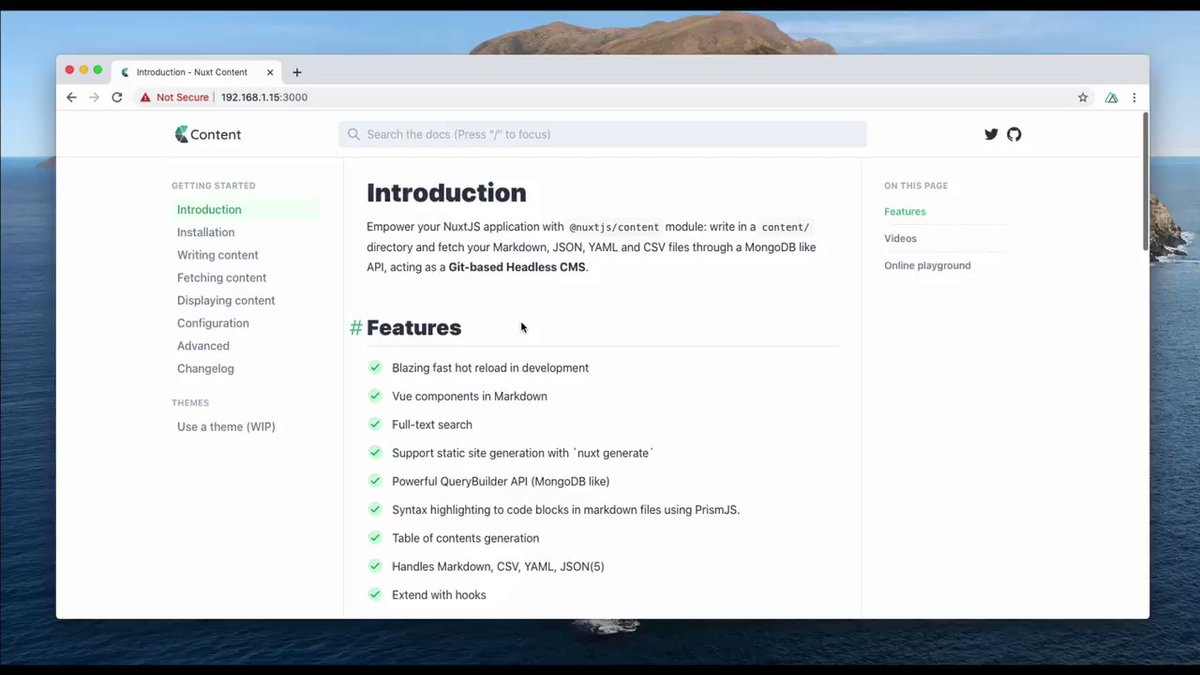The width and height of the screenshot is (1200, 675).
Task: Go back with browser back arrow
Action: pos(71,97)
